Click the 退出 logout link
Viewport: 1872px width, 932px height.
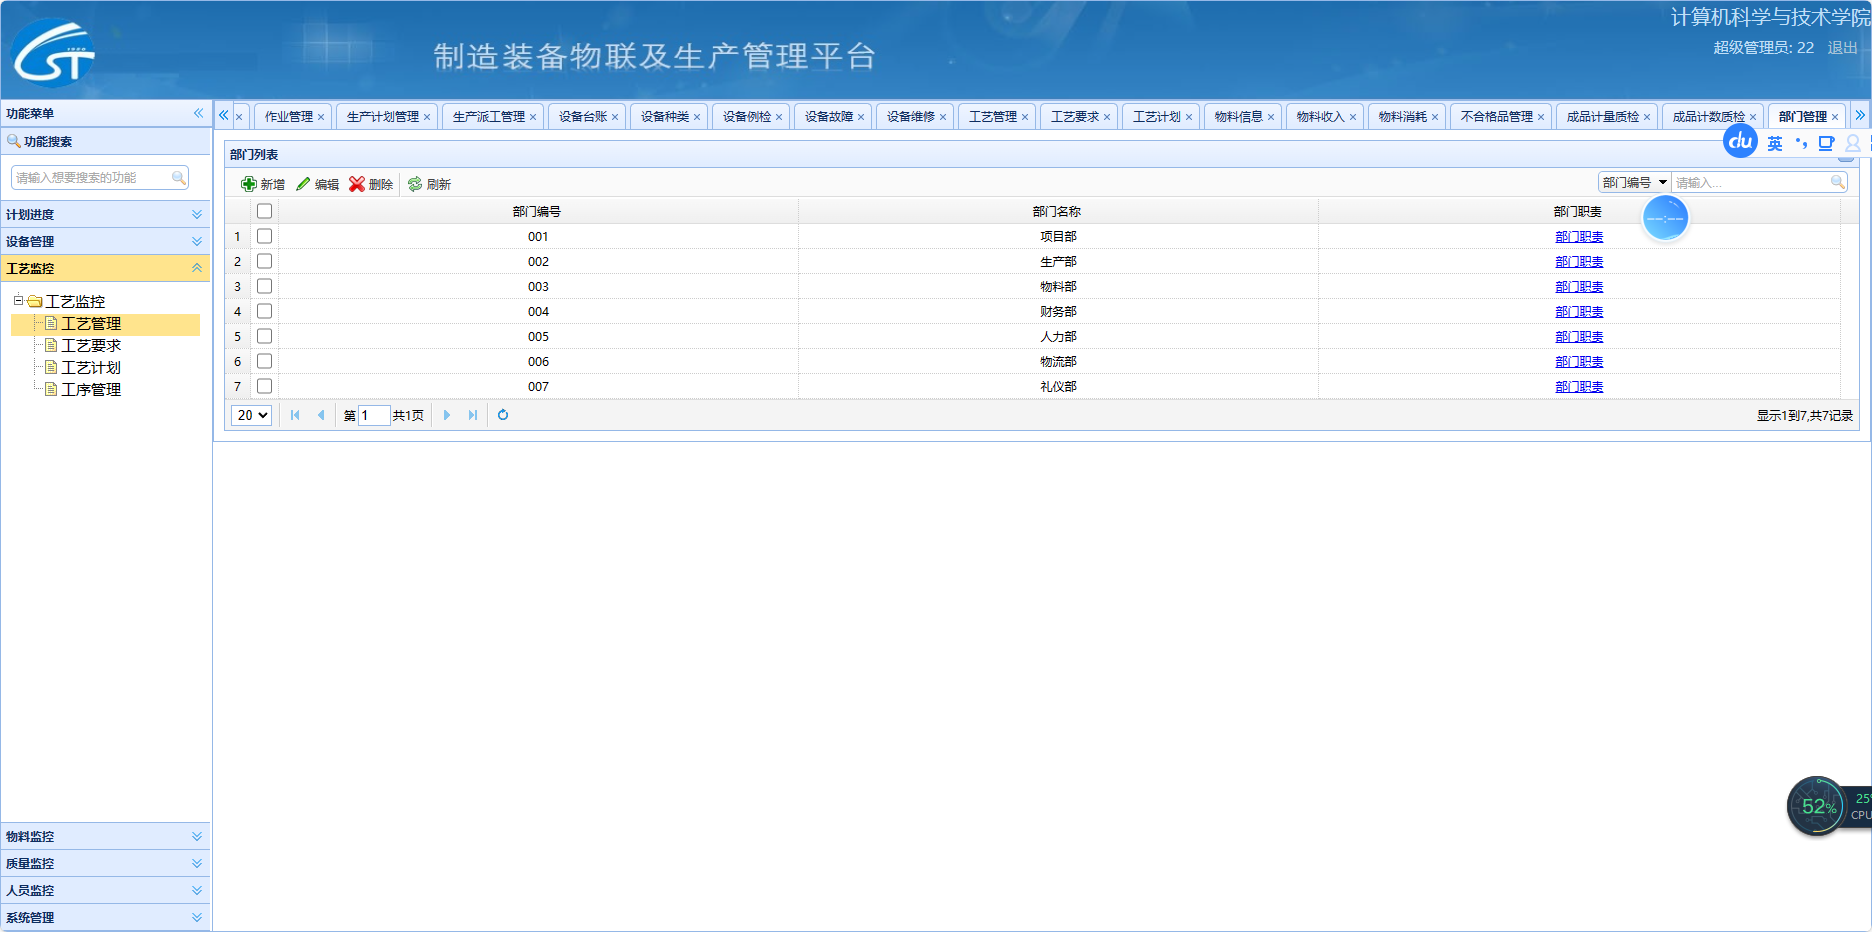click(x=1842, y=48)
